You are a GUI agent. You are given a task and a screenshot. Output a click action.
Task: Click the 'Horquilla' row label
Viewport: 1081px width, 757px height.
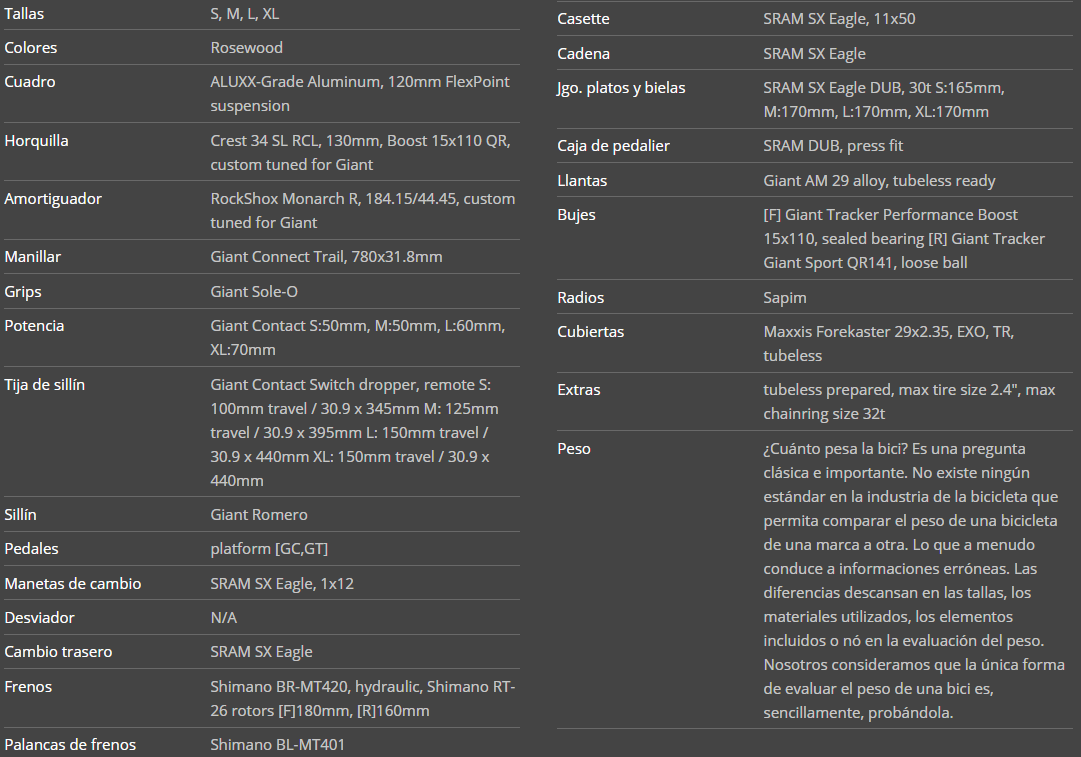coord(36,141)
